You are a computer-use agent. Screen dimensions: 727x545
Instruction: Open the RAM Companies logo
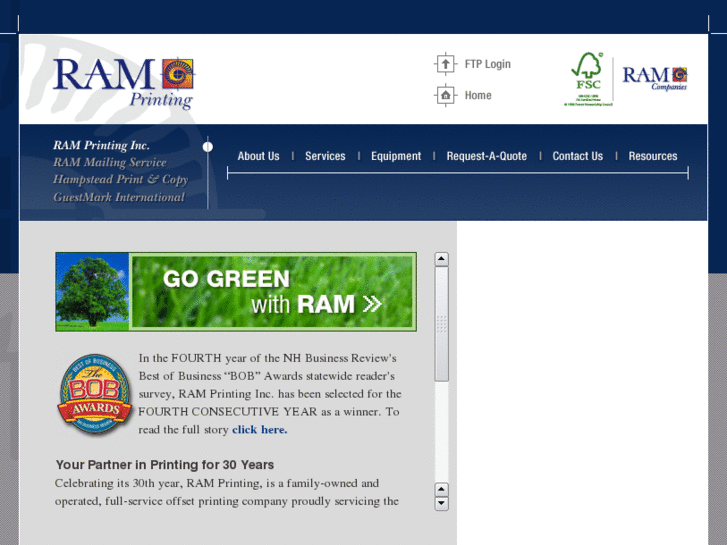pos(655,78)
